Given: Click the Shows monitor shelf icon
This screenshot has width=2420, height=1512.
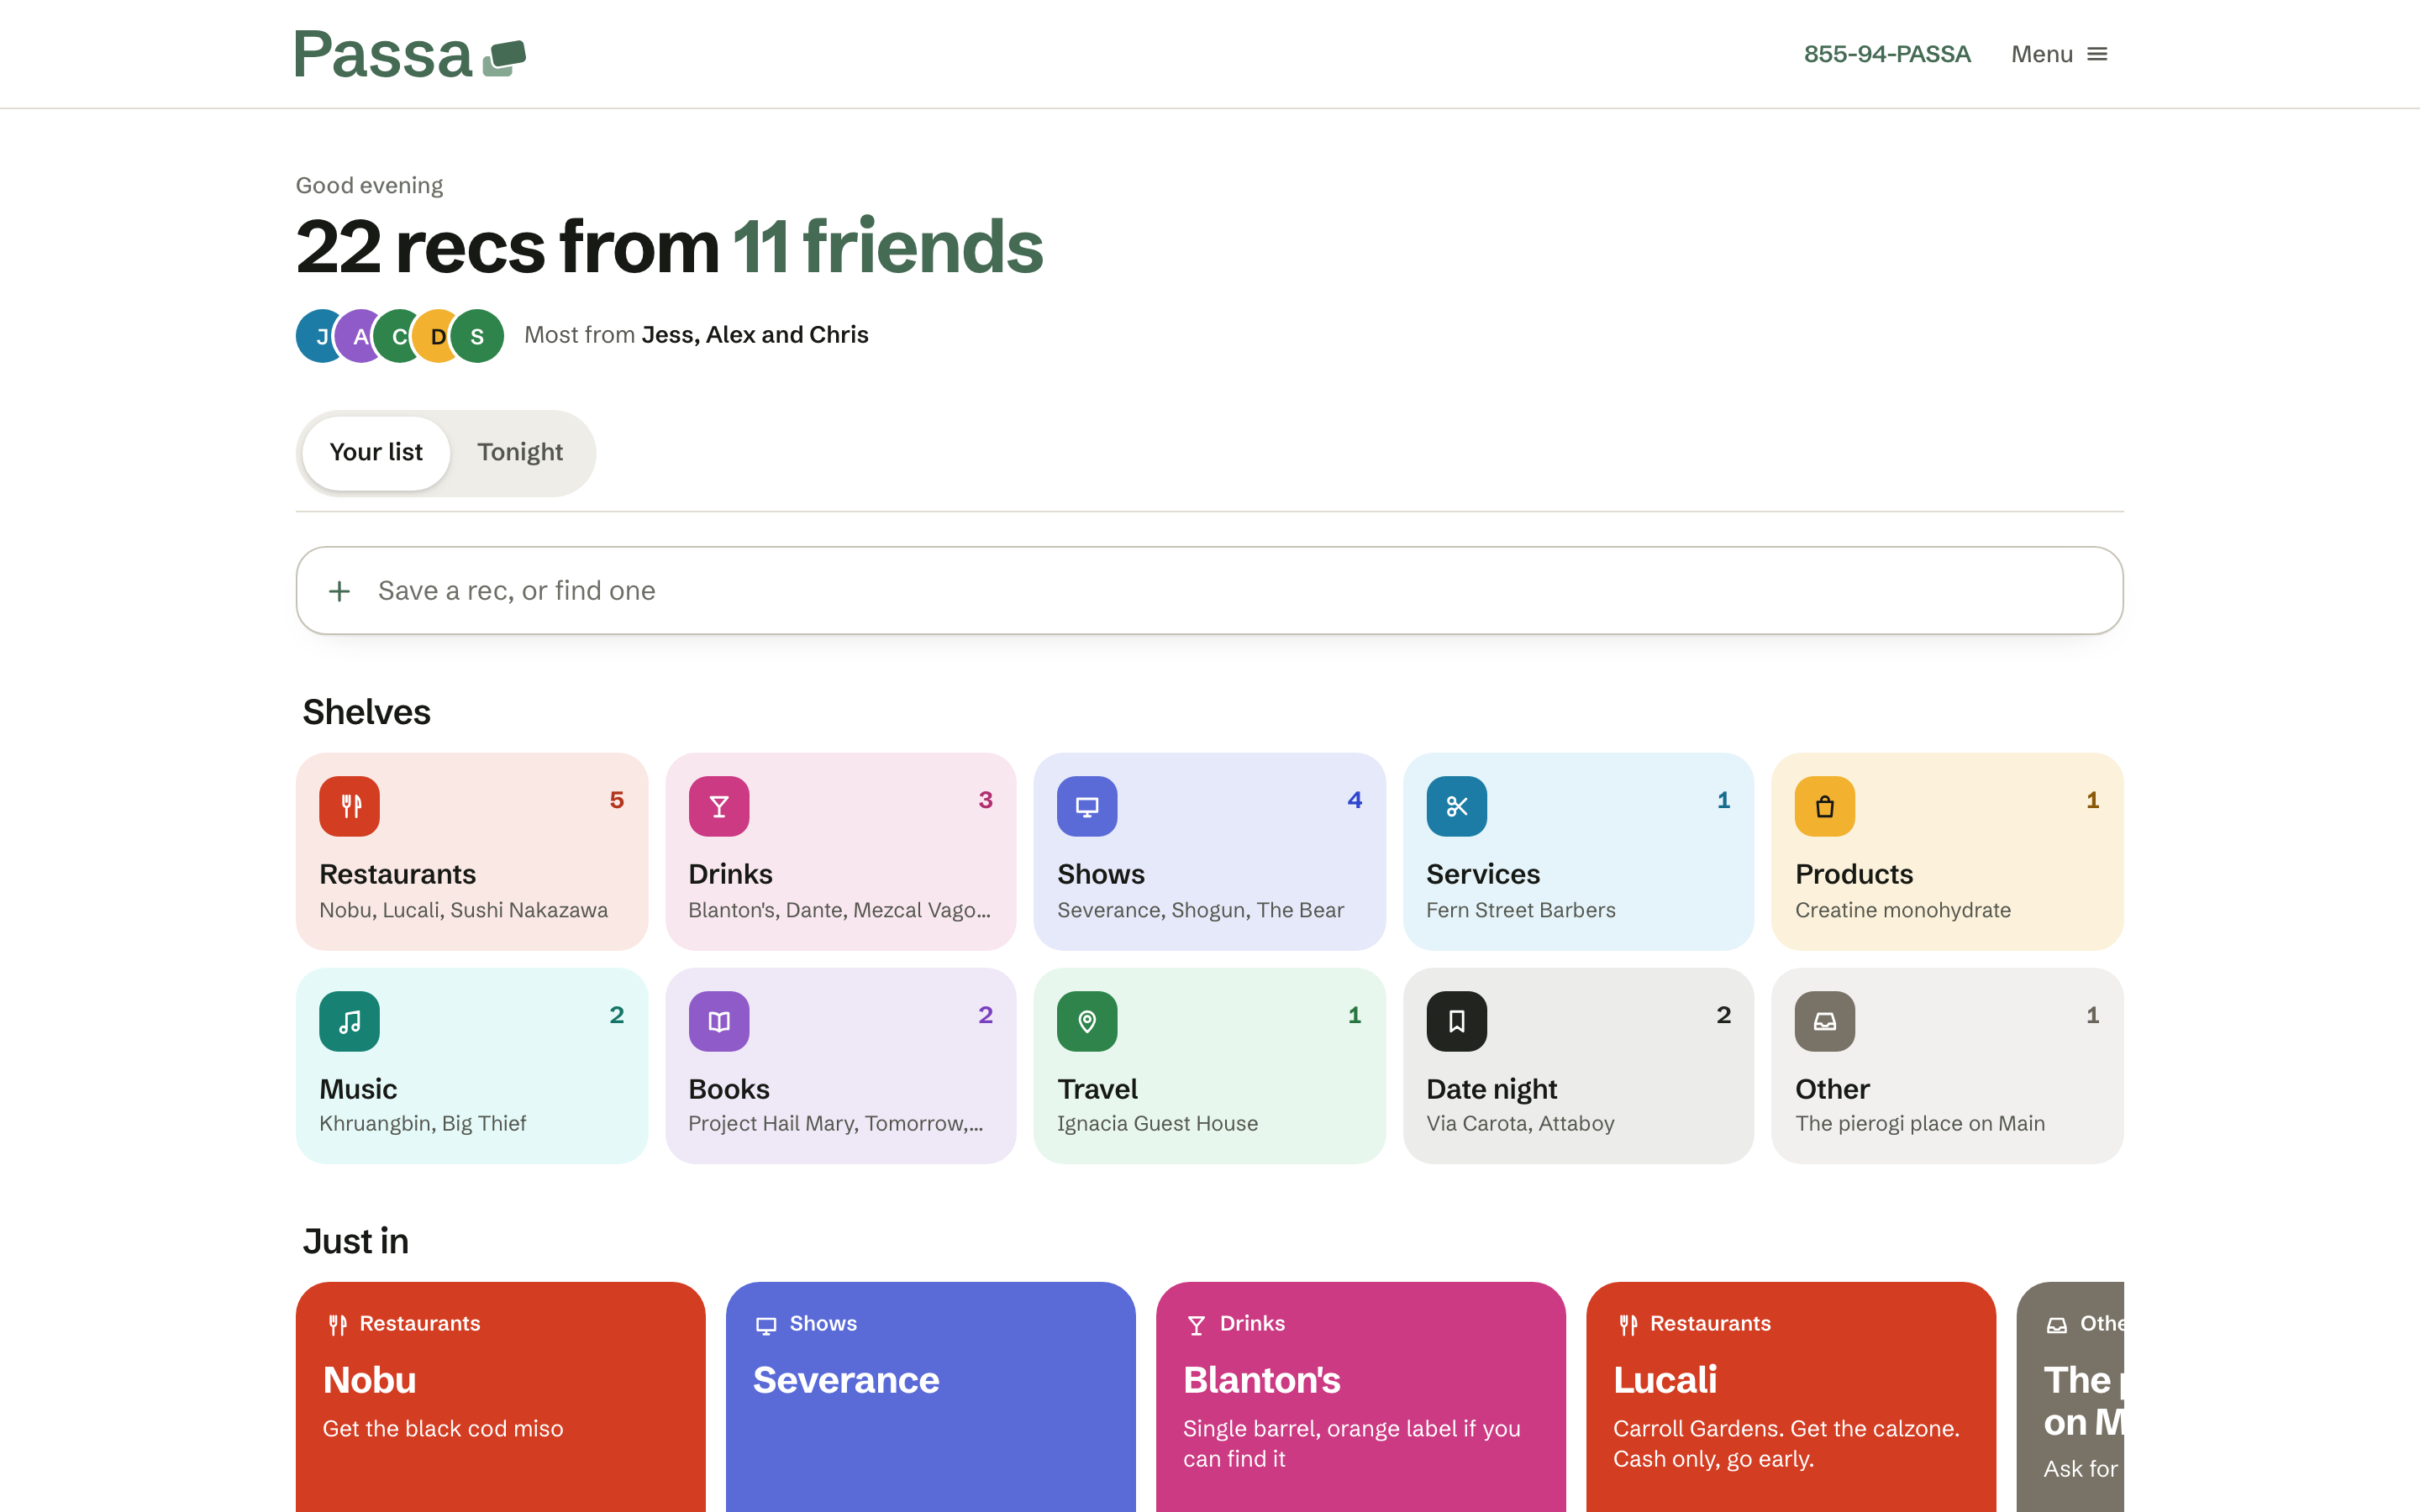Looking at the screenshot, I should (x=1087, y=806).
